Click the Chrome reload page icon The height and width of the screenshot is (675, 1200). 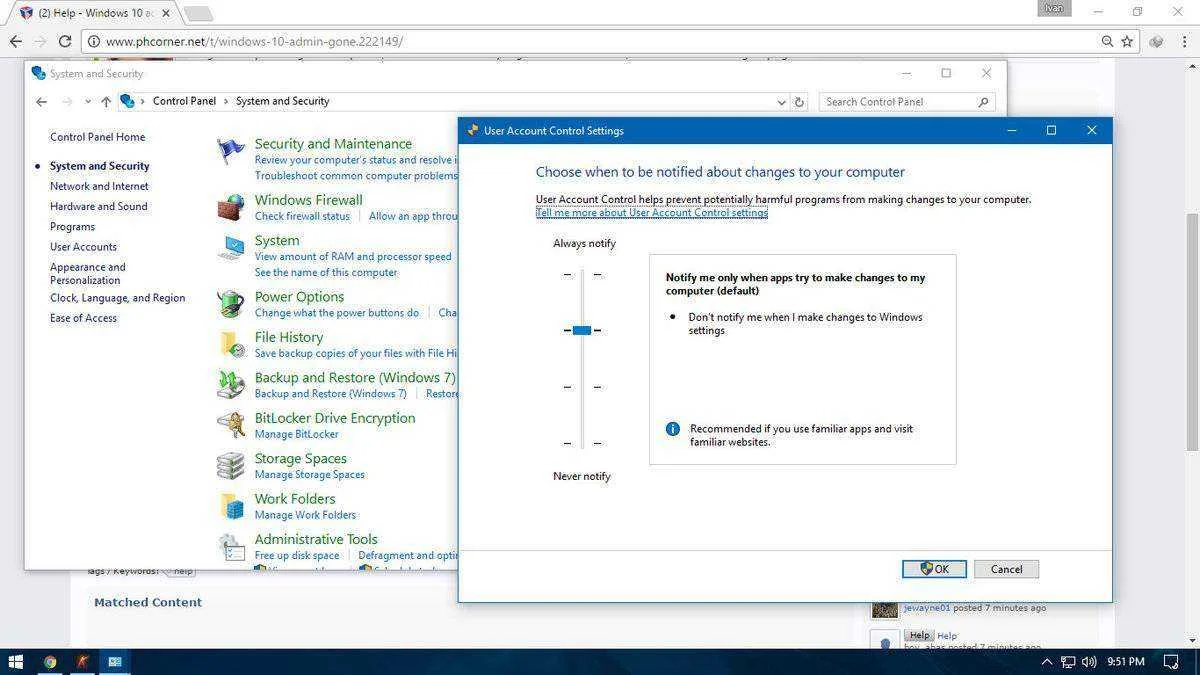coord(65,41)
